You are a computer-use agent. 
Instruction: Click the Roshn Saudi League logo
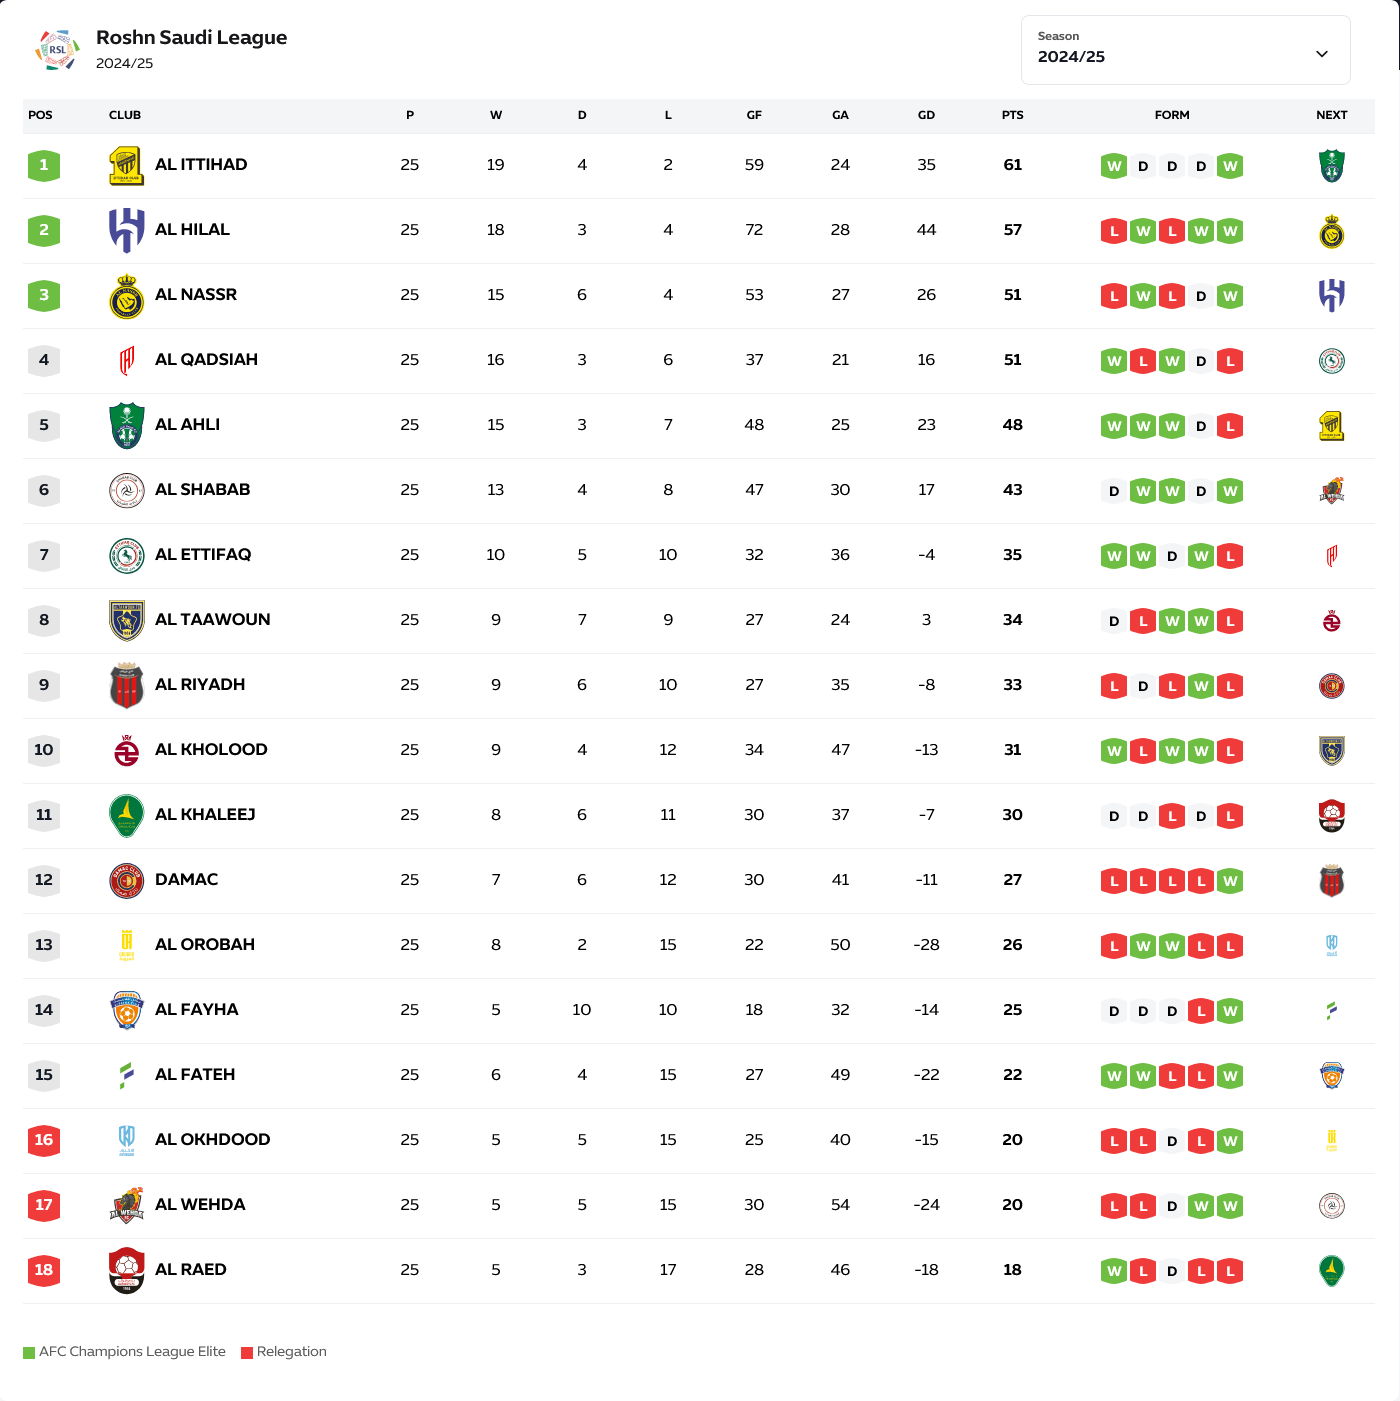coord(58,50)
